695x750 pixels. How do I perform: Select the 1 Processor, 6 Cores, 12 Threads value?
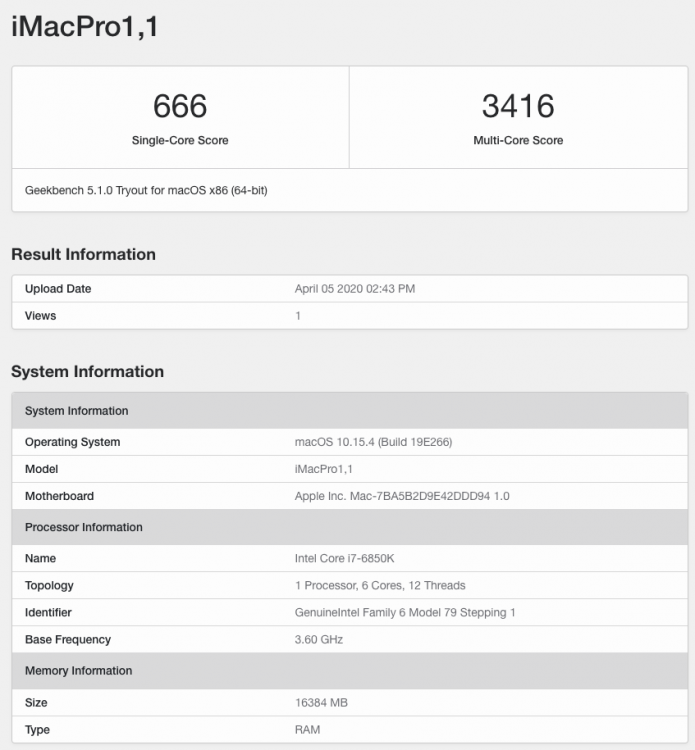click(x=380, y=585)
